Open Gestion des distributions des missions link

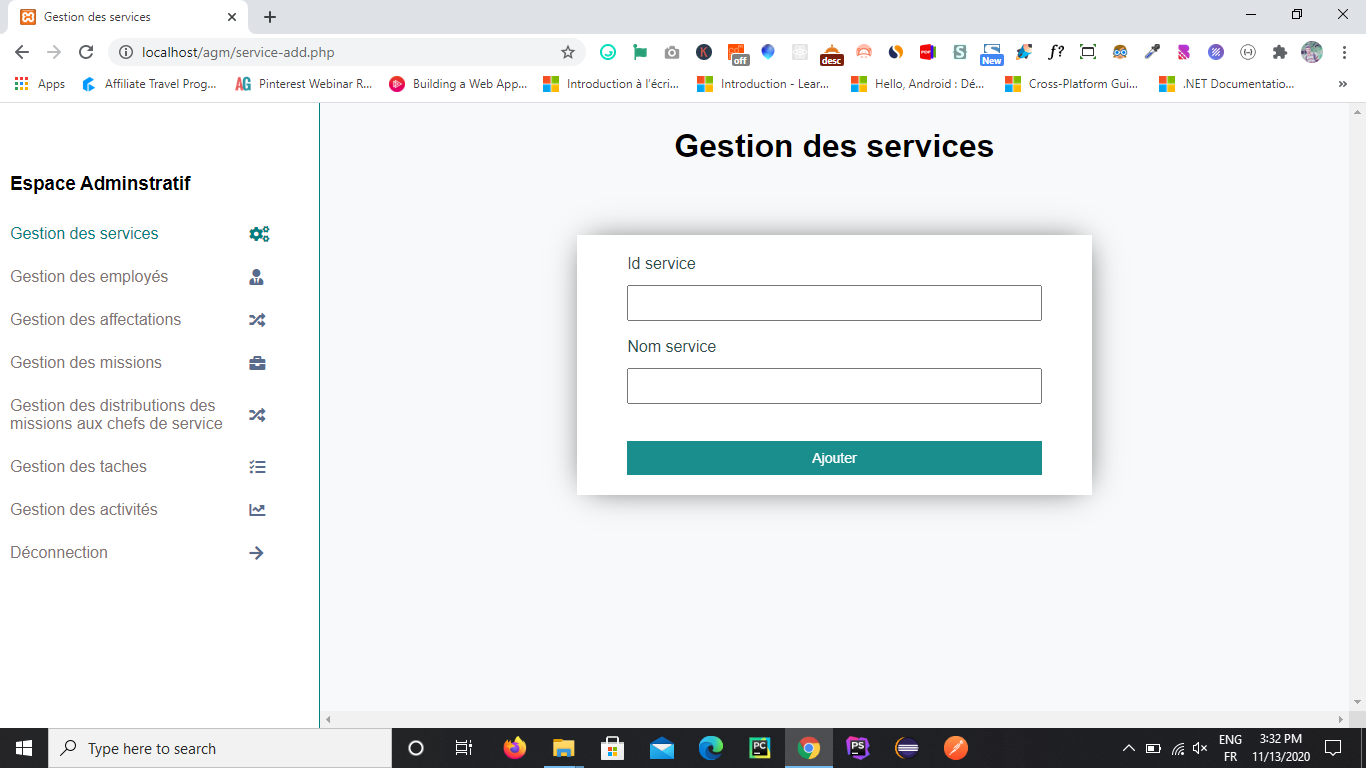pyautogui.click(x=116, y=414)
